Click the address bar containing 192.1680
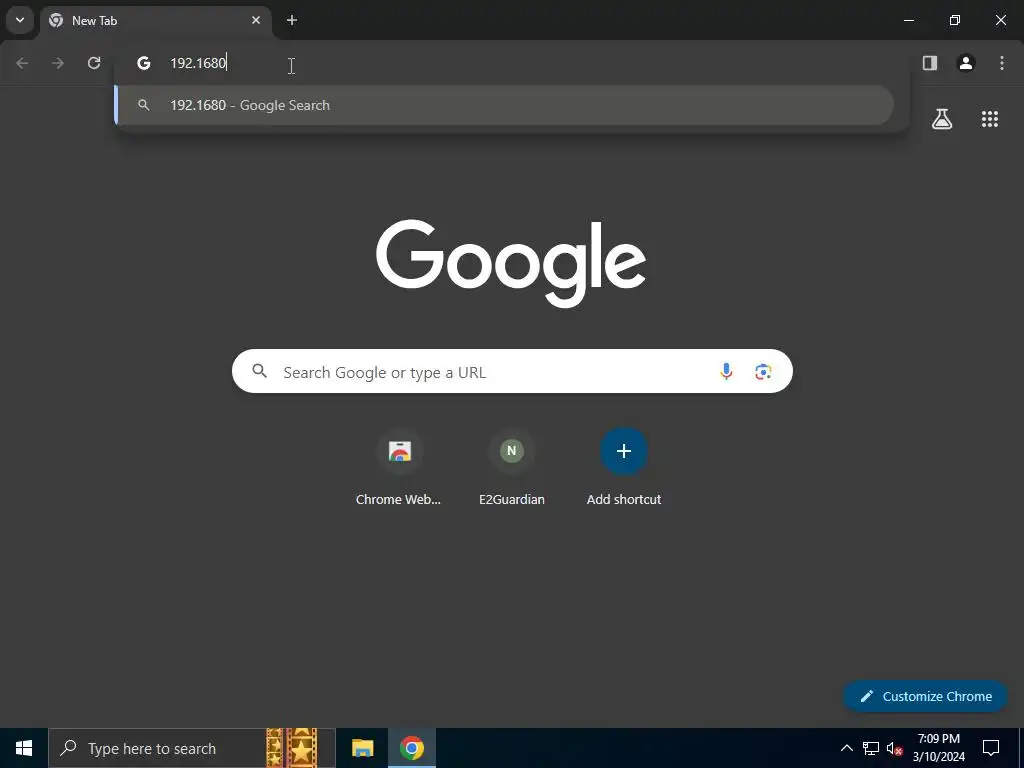 (x=512, y=63)
